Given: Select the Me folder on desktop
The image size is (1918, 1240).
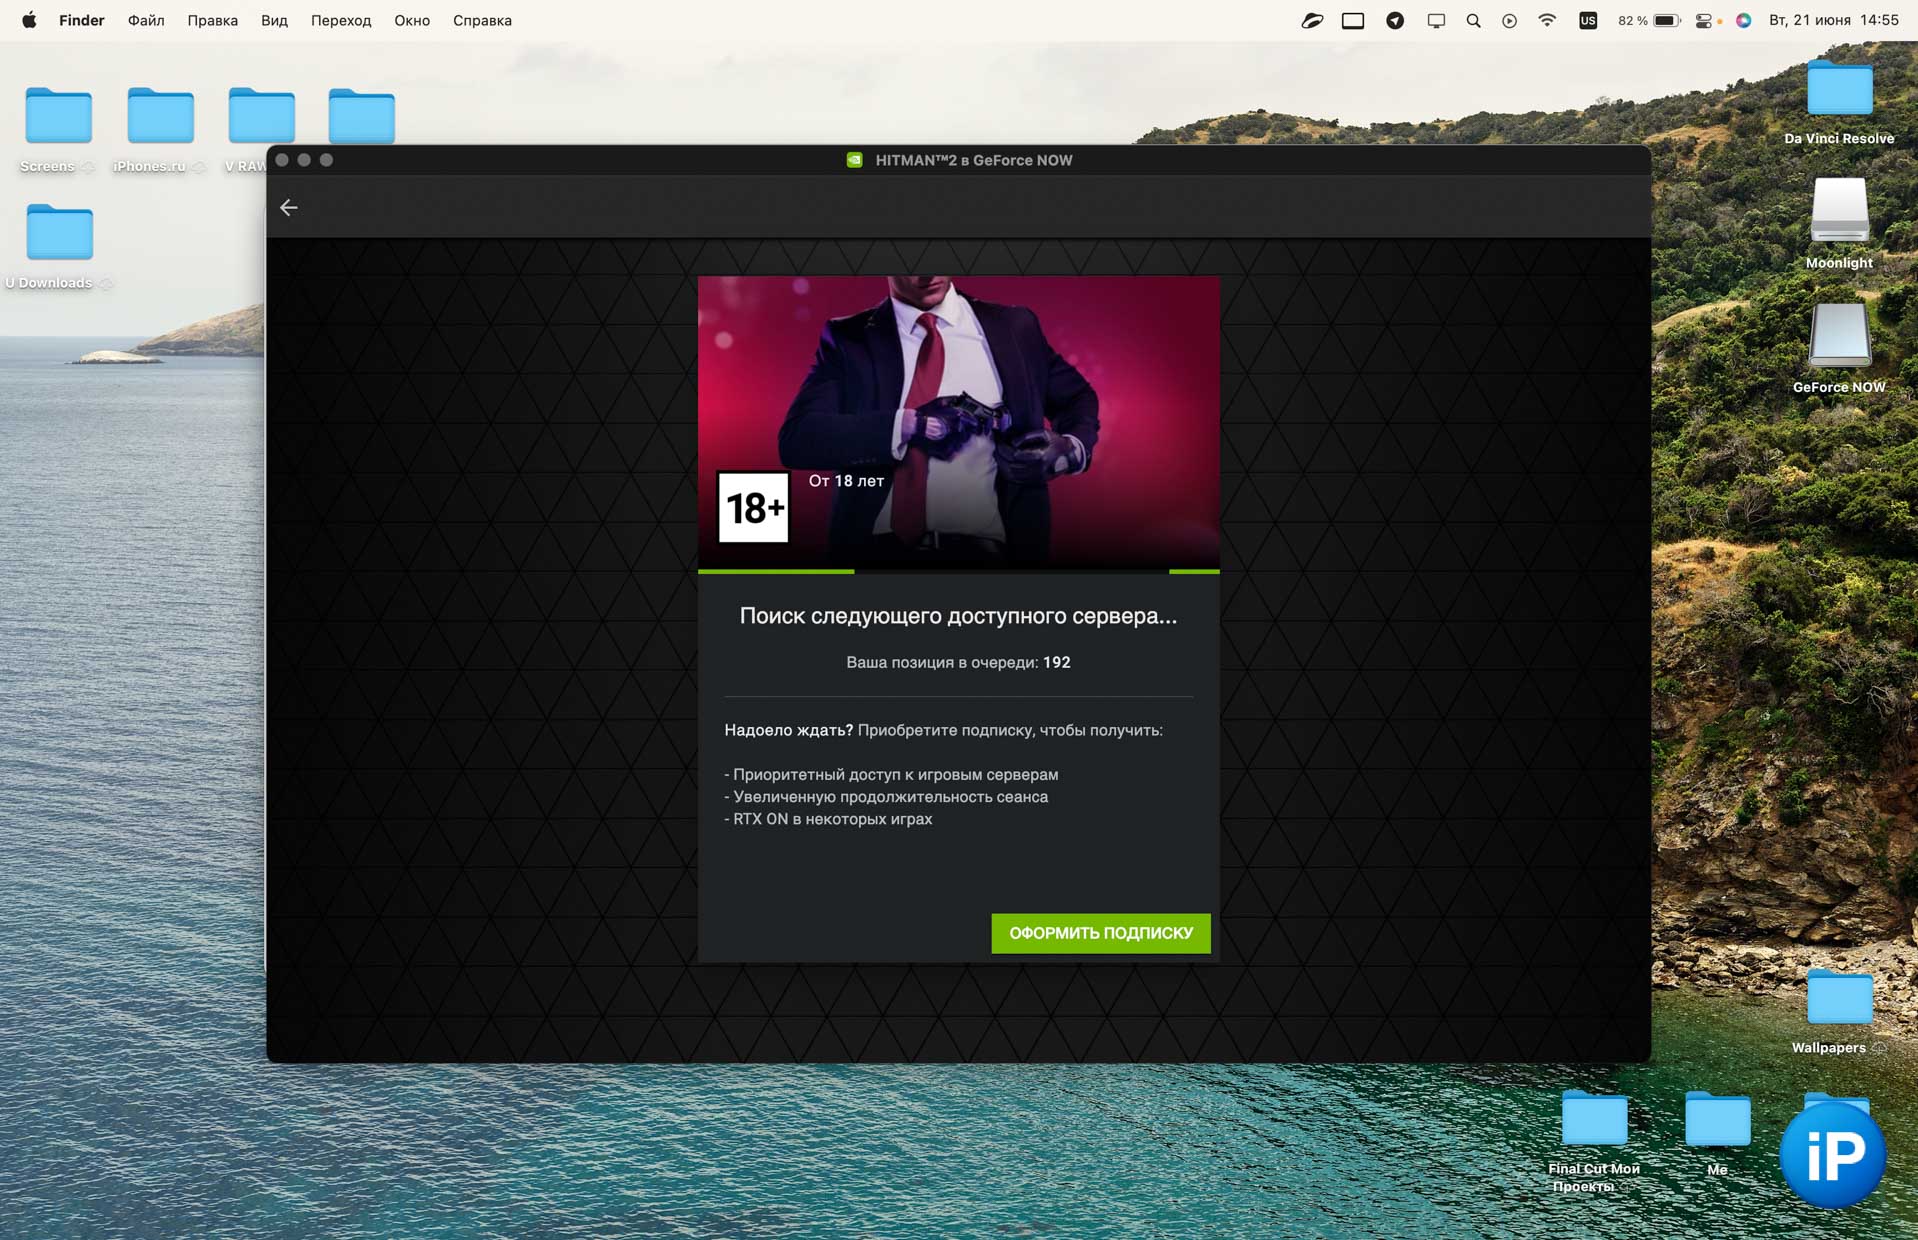Looking at the screenshot, I should pyautogui.click(x=1717, y=1118).
